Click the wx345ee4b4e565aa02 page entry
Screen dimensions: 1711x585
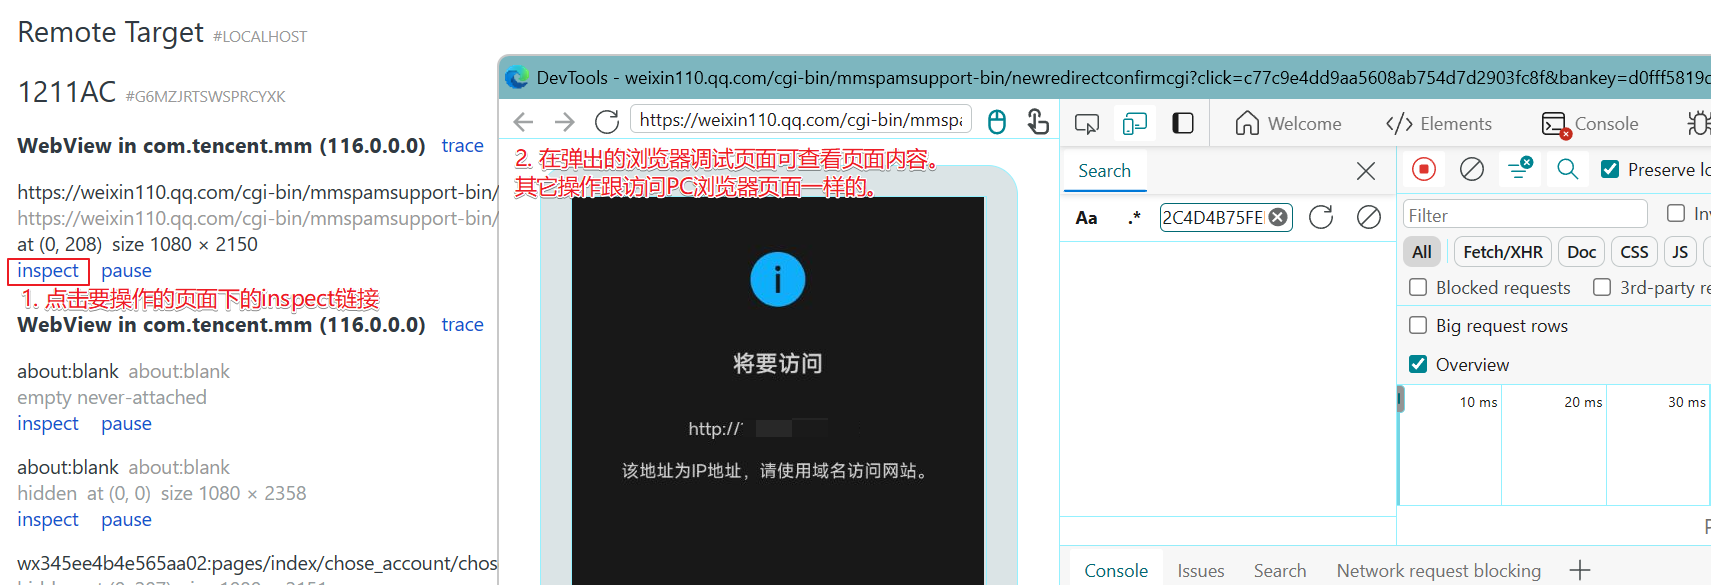tap(257, 563)
